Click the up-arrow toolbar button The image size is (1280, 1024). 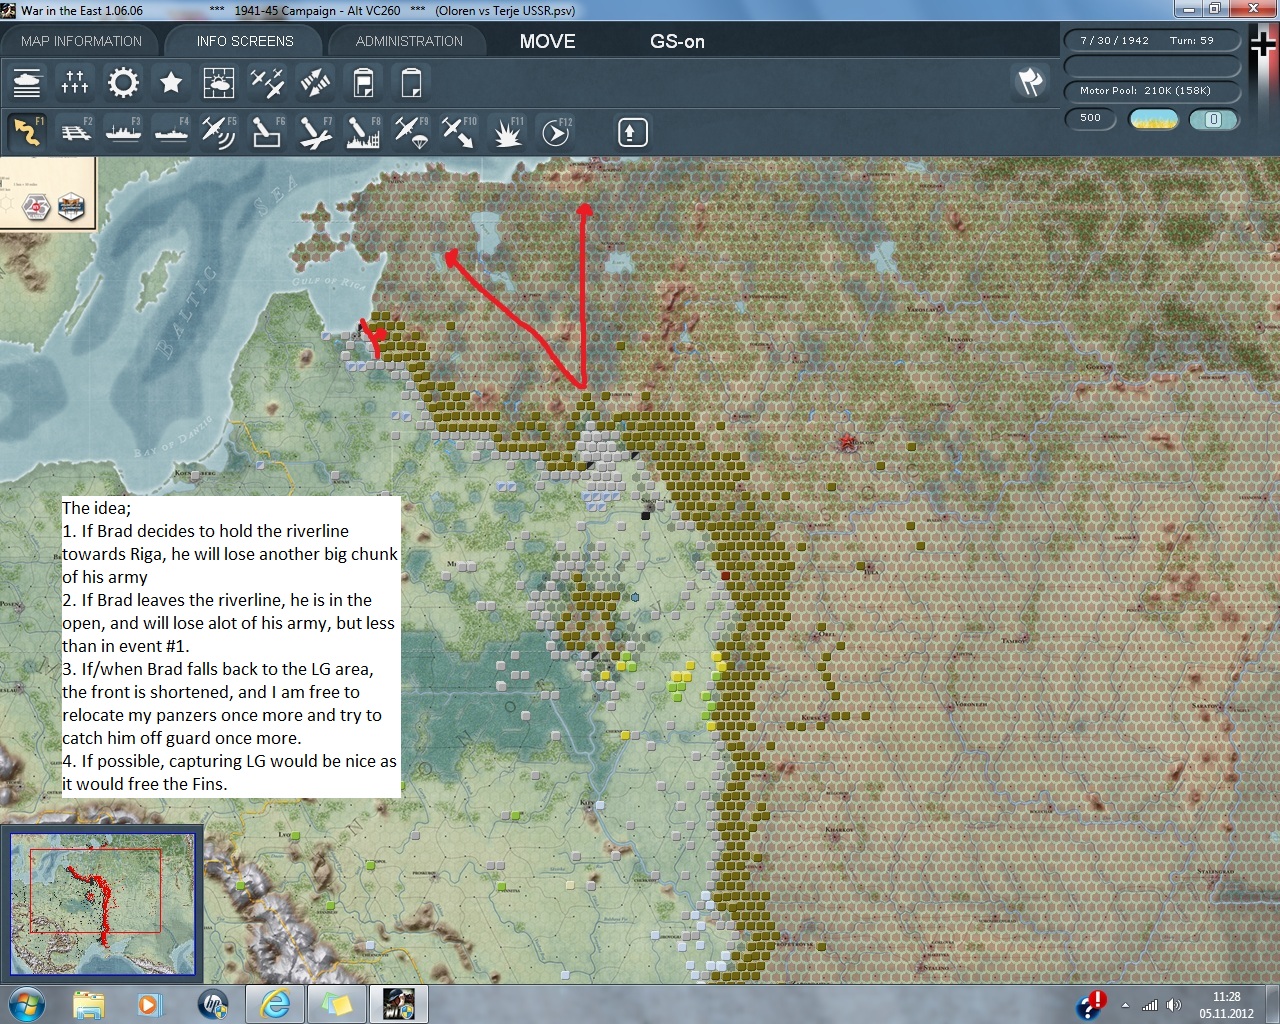[633, 132]
